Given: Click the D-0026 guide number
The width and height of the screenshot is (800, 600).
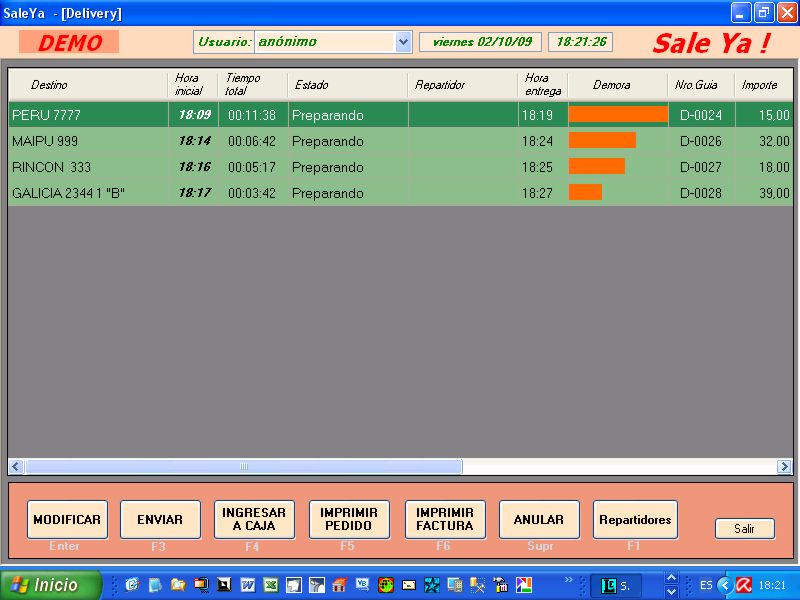Looking at the screenshot, I should point(701,141).
